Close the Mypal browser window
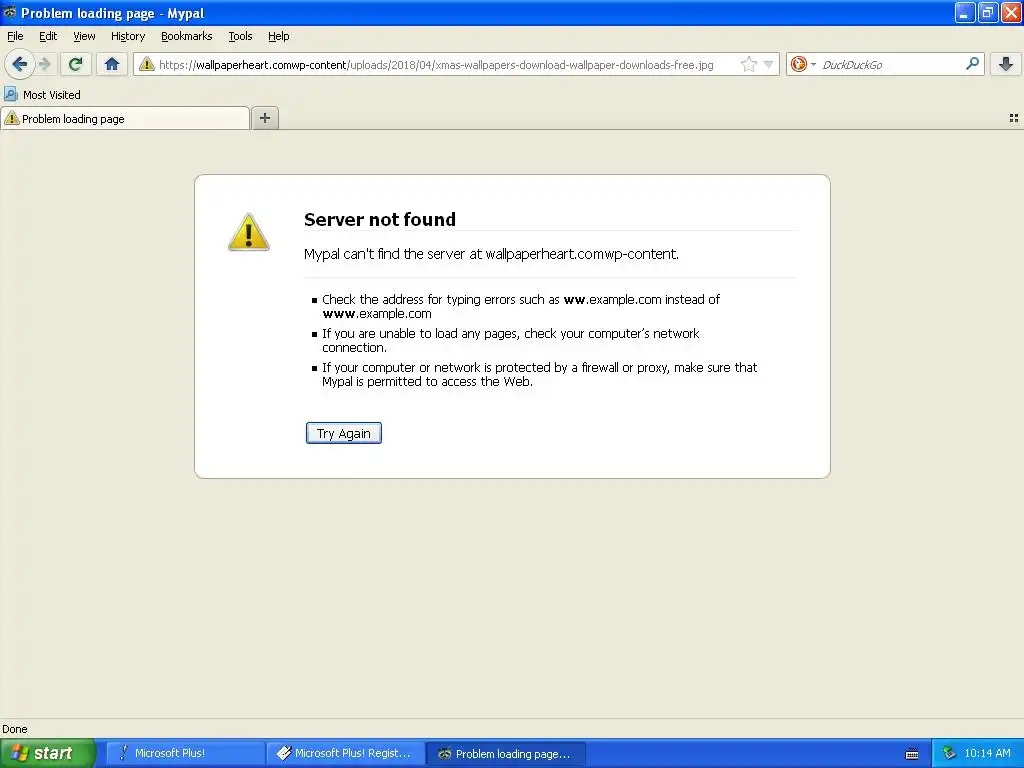This screenshot has width=1024, height=768. (x=1011, y=12)
